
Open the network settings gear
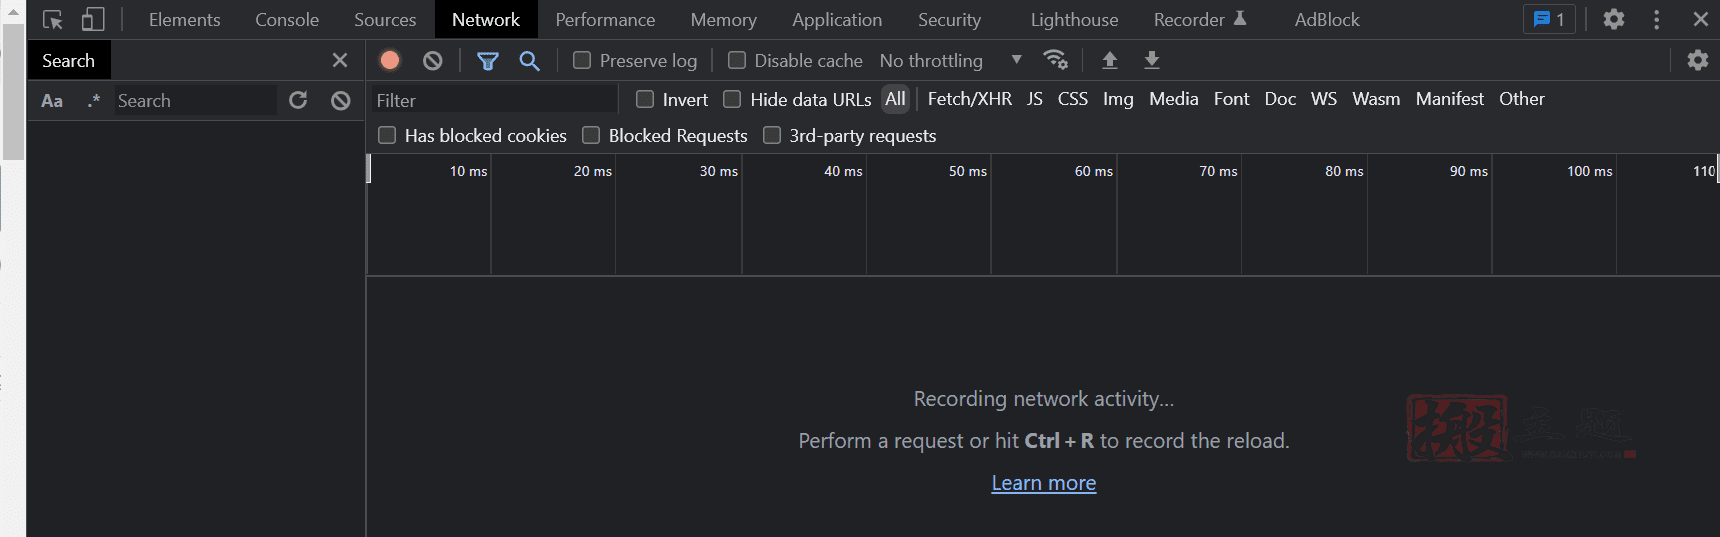(1697, 60)
